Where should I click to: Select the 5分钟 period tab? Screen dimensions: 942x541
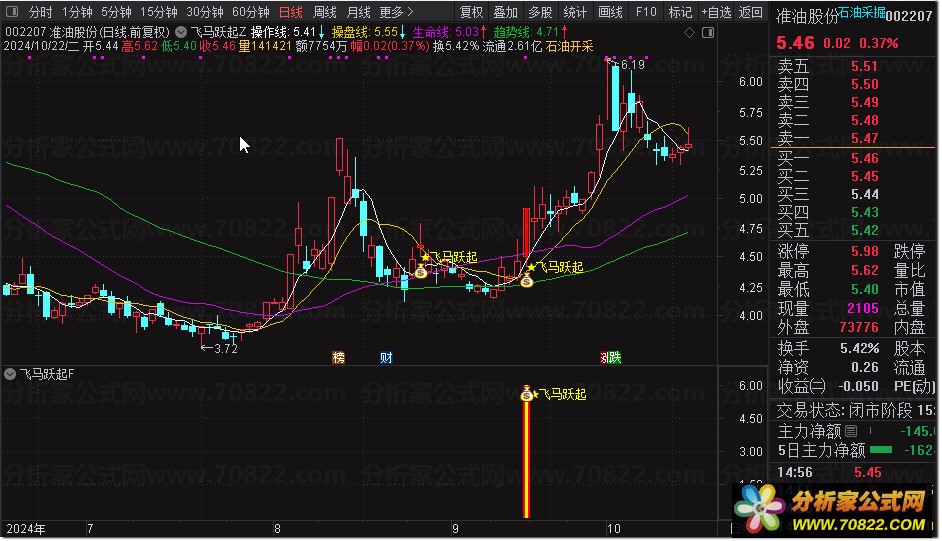pos(116,12)
